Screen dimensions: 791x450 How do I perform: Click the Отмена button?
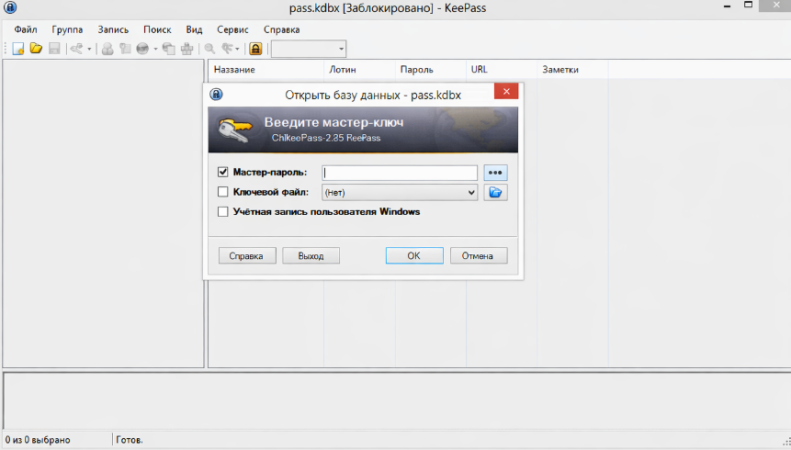(x=478, y=256)
